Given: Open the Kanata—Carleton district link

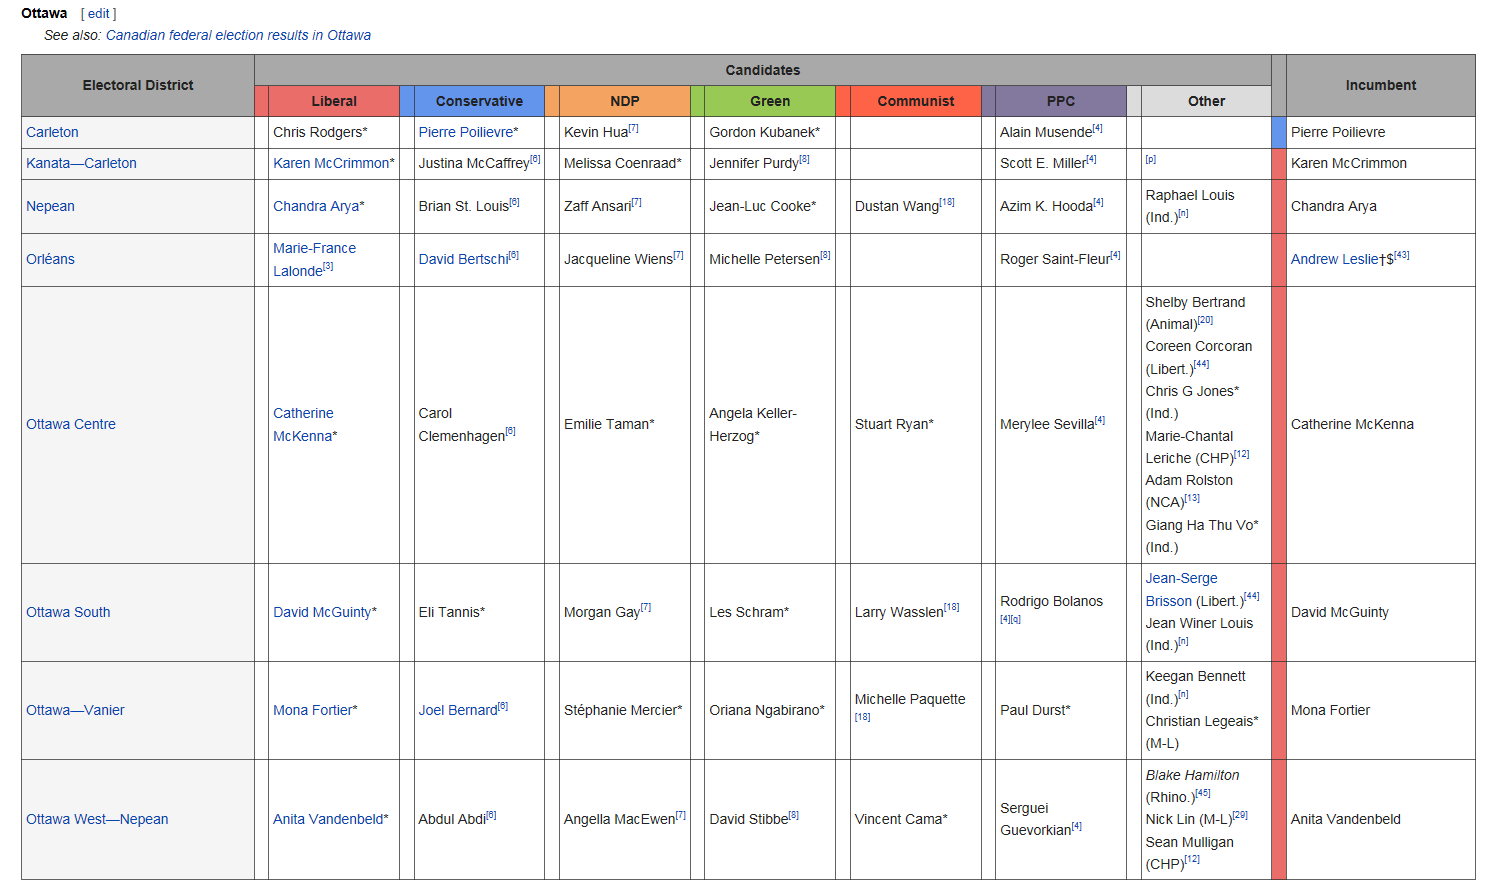Looking at the screenshot, I should coord(81,163).
